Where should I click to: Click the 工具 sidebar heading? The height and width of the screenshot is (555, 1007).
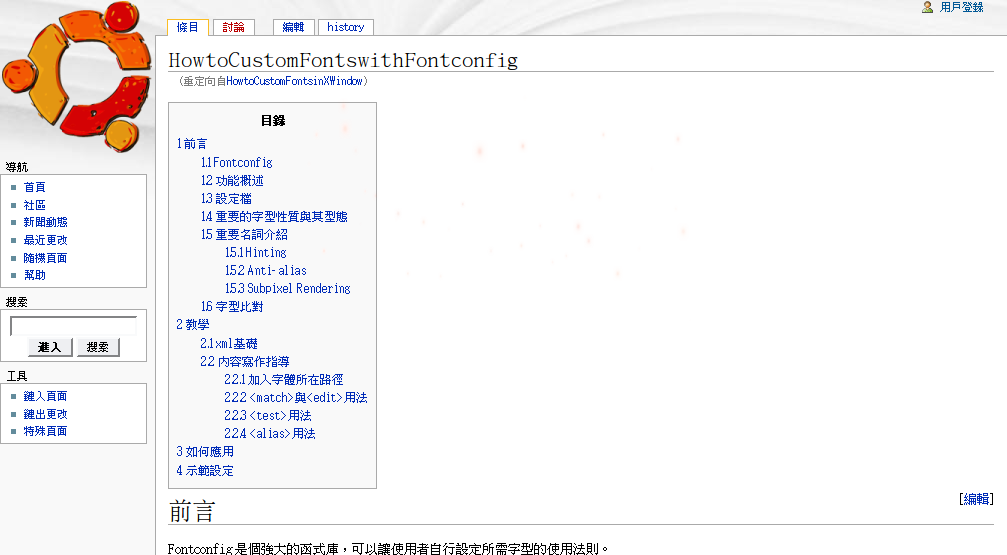click(x=17, y=376)
